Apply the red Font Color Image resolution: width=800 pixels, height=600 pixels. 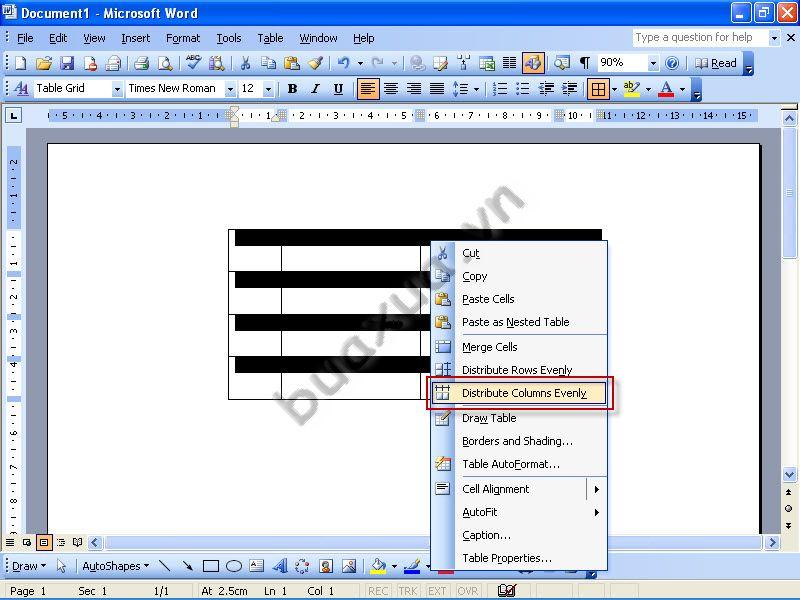coord(666,89)
